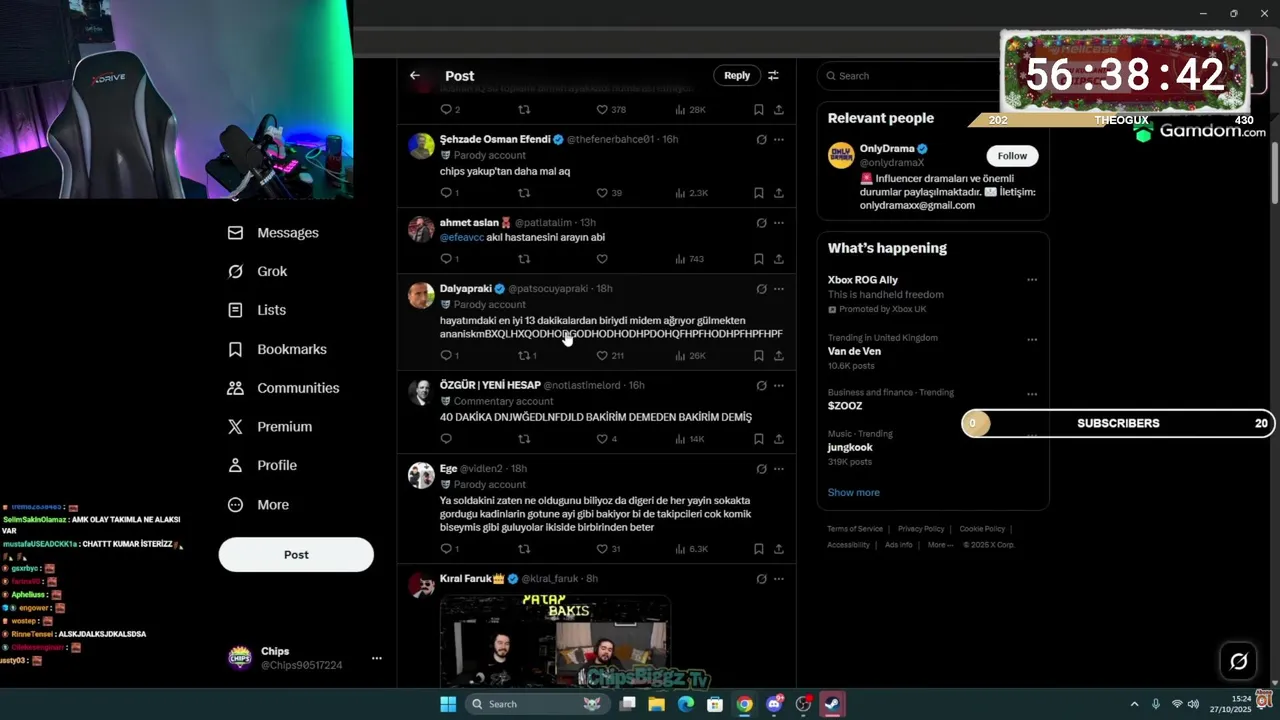Open more options on Kıral Faruk's reply
Viewport: 1280px width, 720px height.
[779, 579]
